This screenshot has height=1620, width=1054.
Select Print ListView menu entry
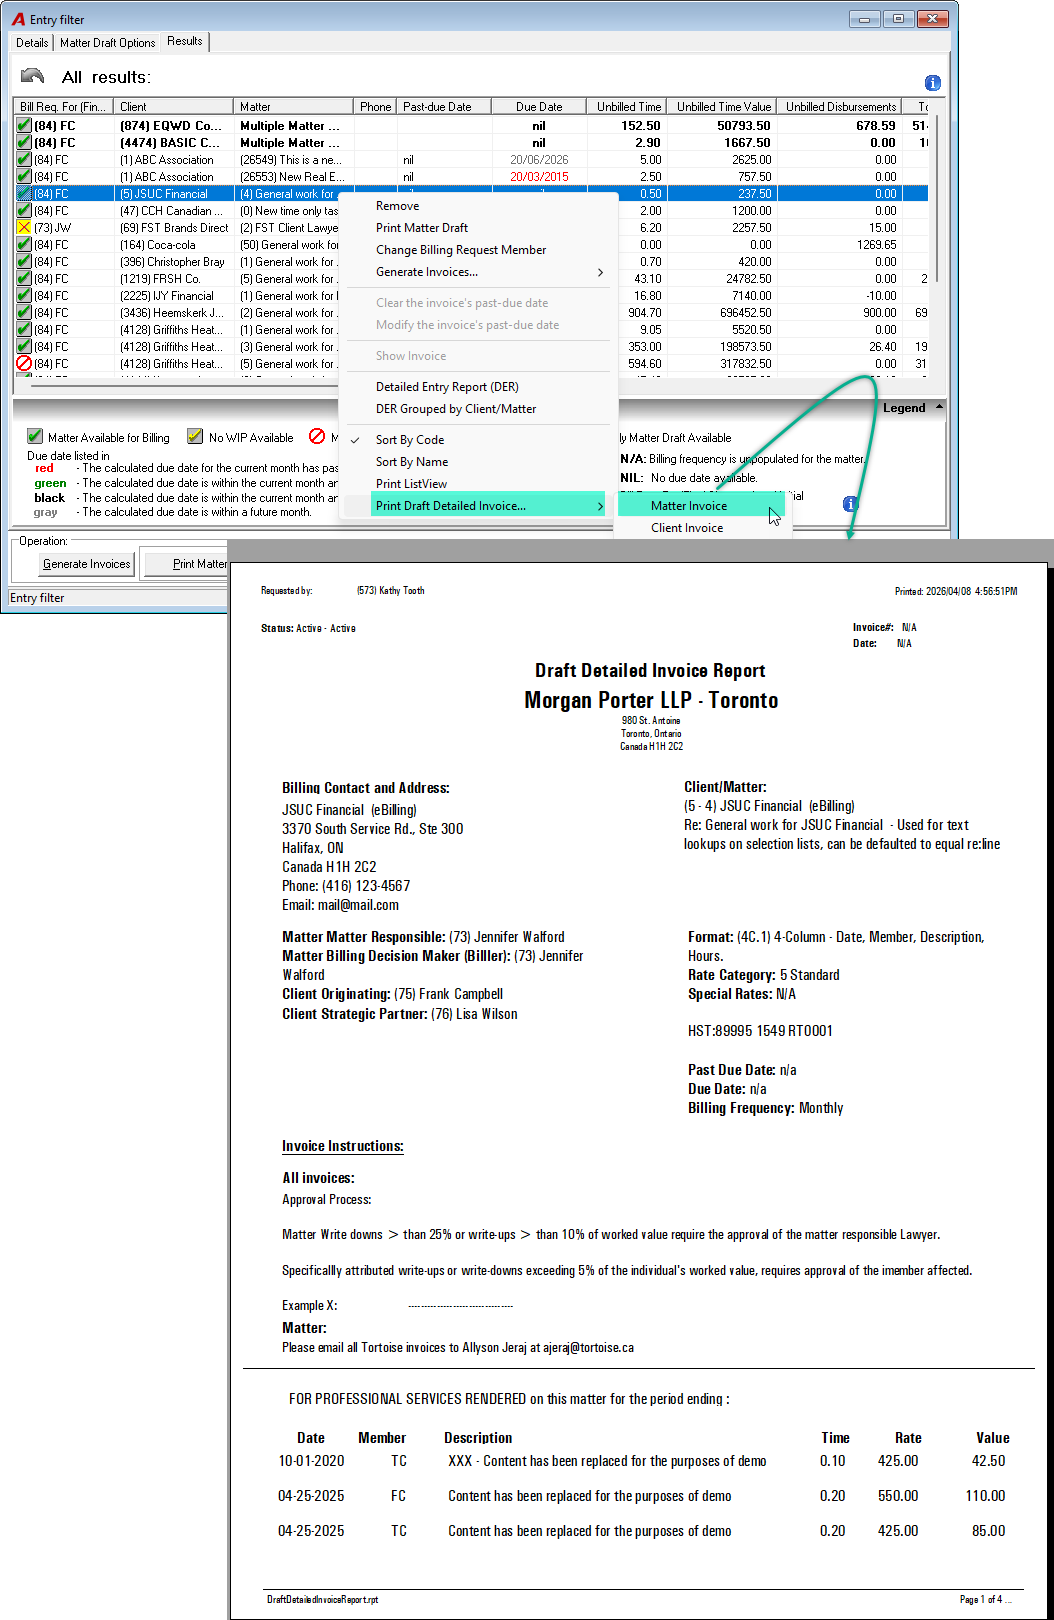coord(412,484)
